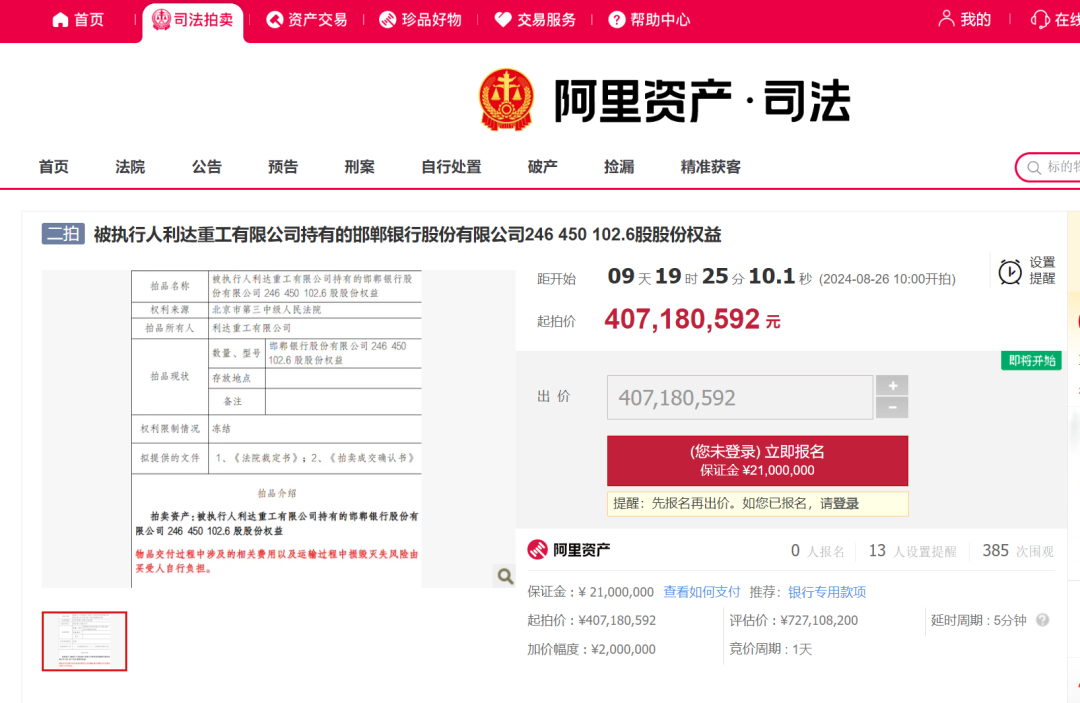Click the 起拍价 ¥407,180,592 detail line
Screen dimensions: 1080x703
click(x=592, y=620)
